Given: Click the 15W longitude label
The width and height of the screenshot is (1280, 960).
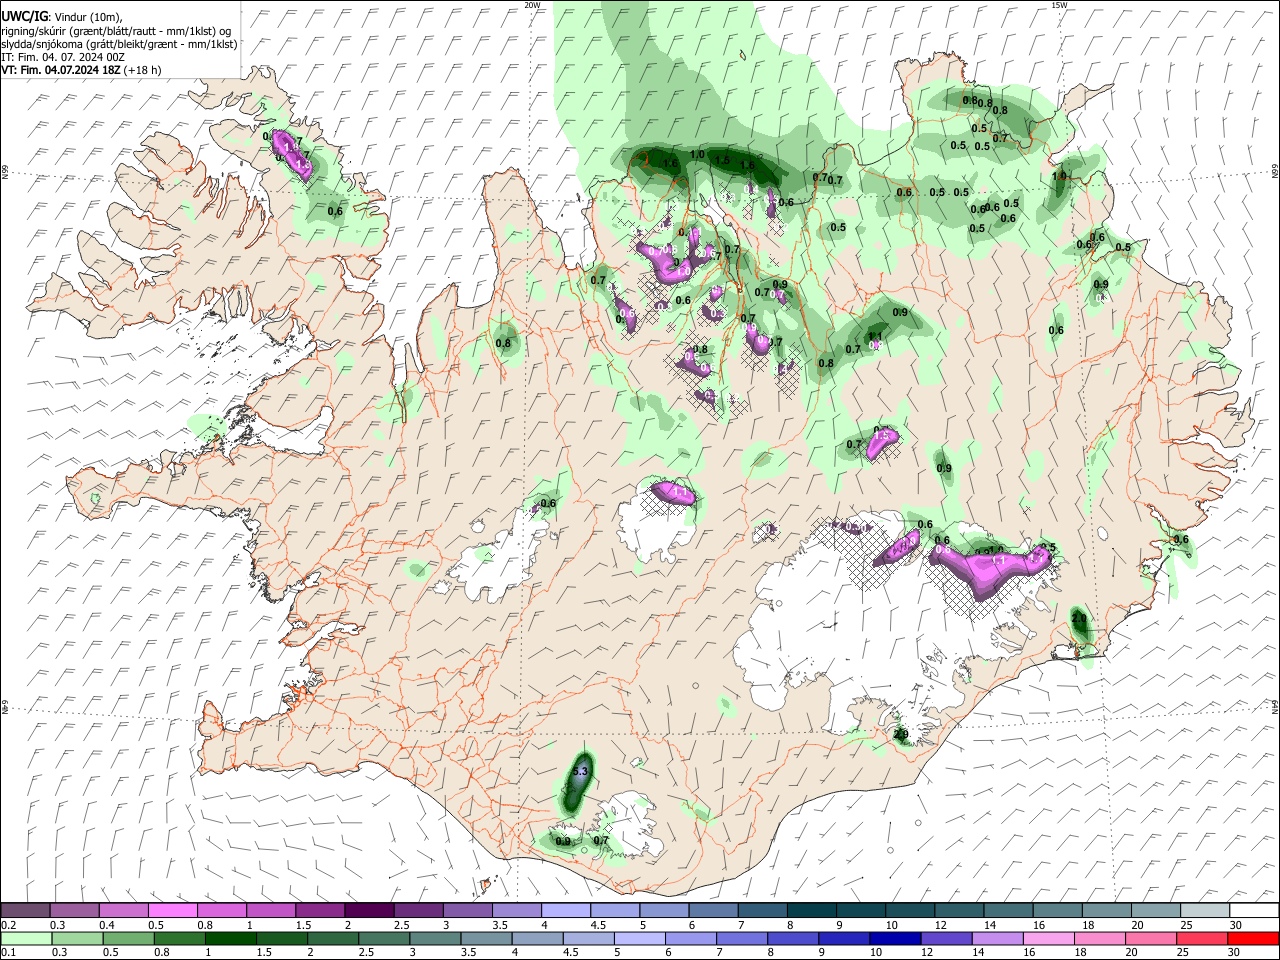Looking at the screenshot, I should click(1059, 5).
